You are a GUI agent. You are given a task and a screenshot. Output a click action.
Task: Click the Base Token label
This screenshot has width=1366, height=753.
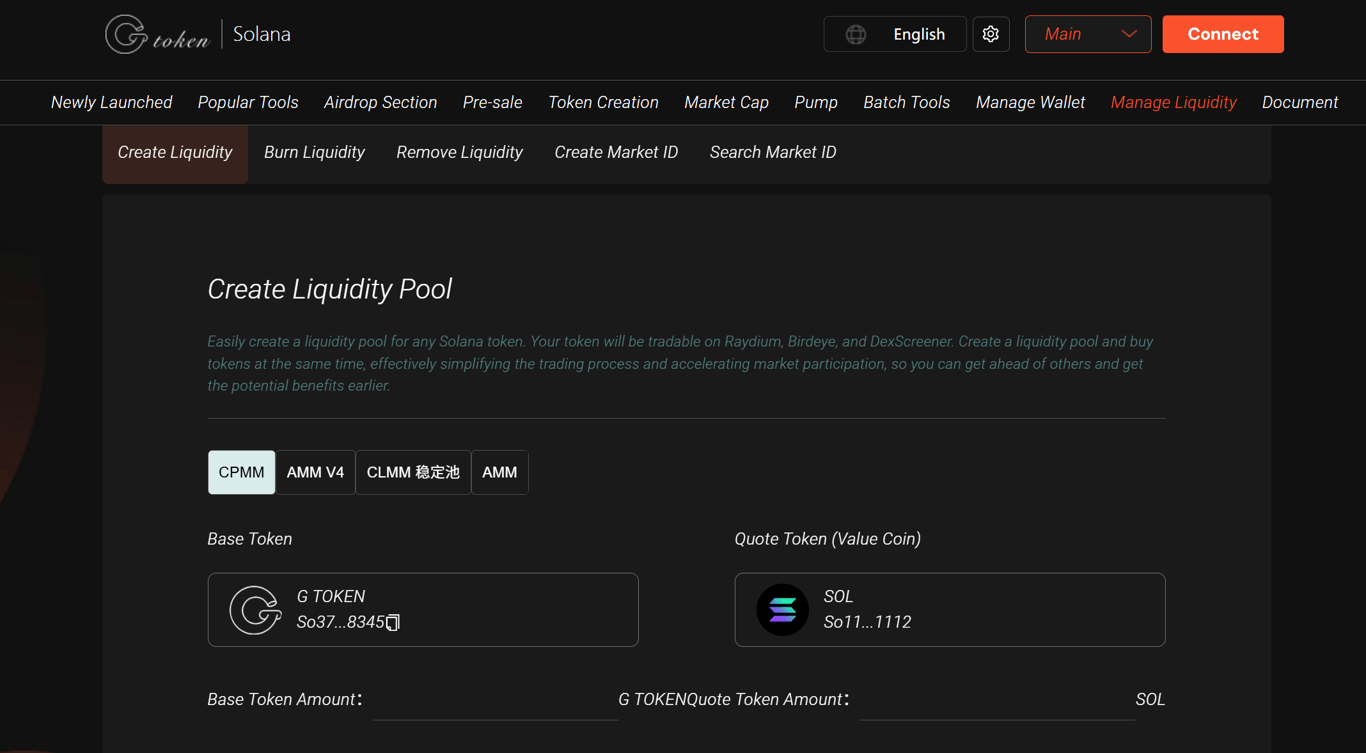[250, 539]
